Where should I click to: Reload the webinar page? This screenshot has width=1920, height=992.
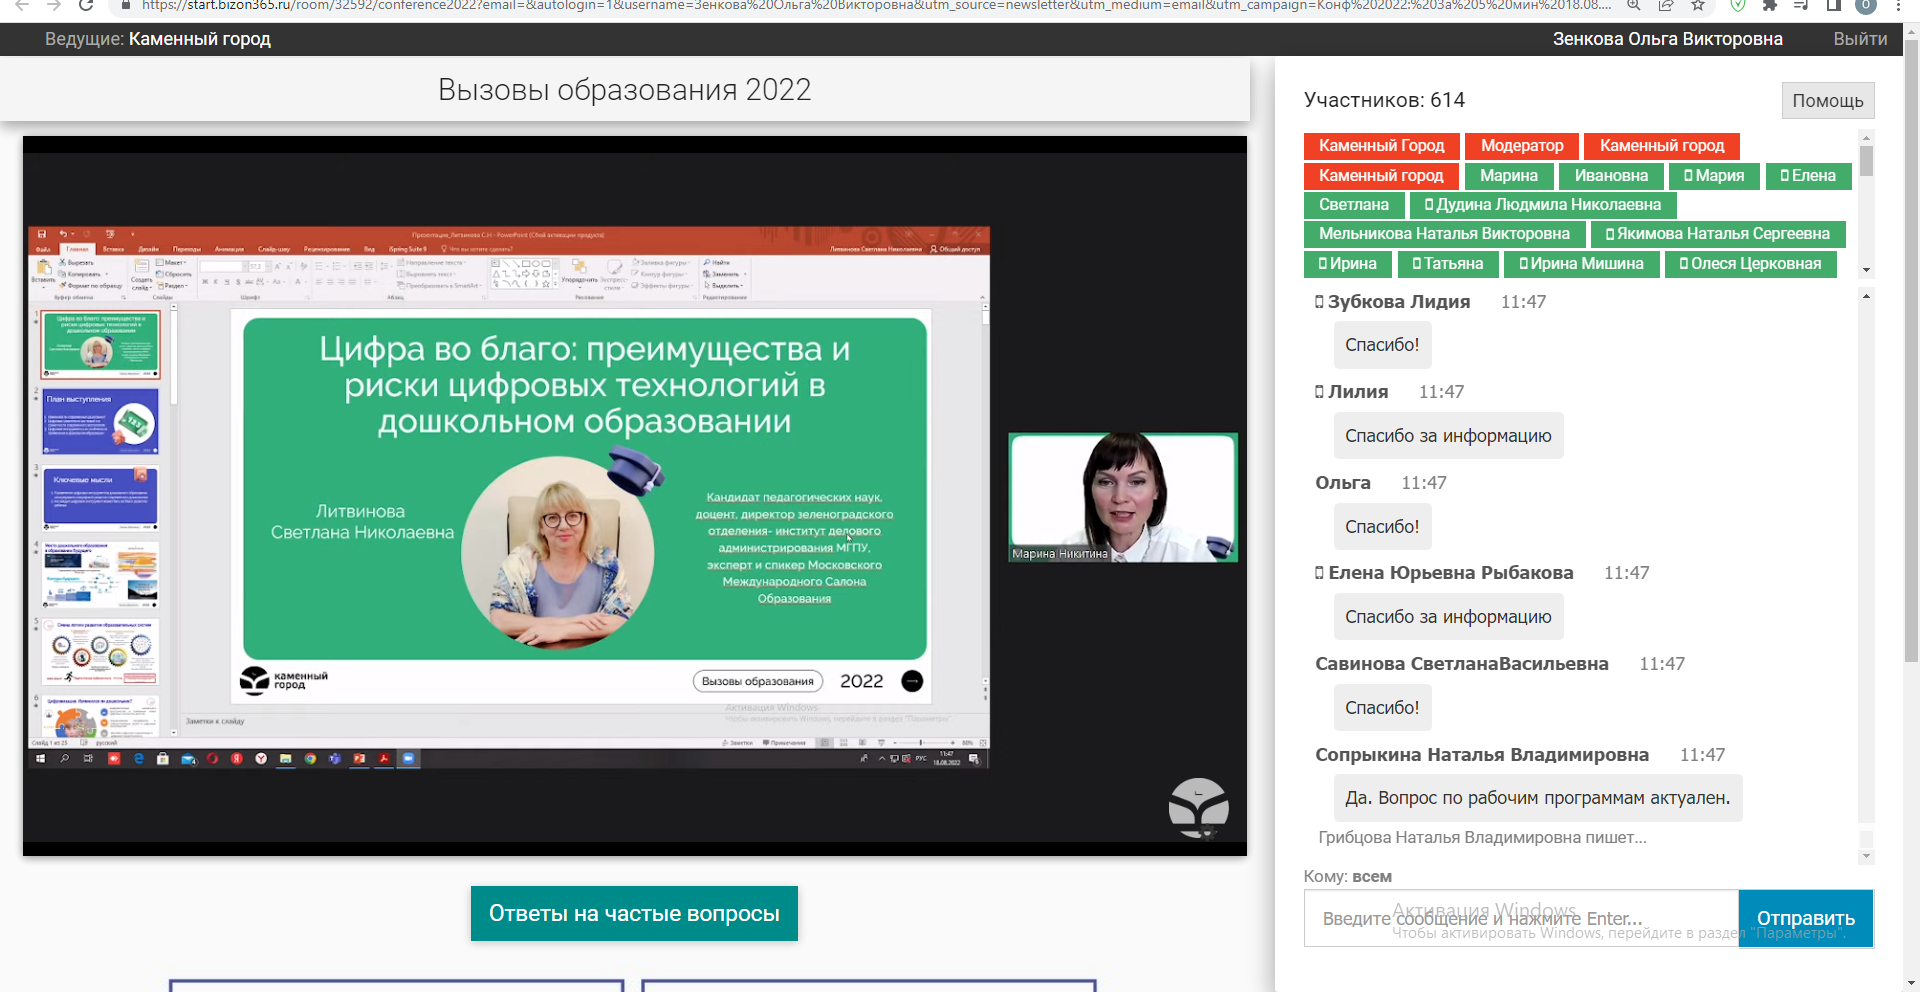86,5
